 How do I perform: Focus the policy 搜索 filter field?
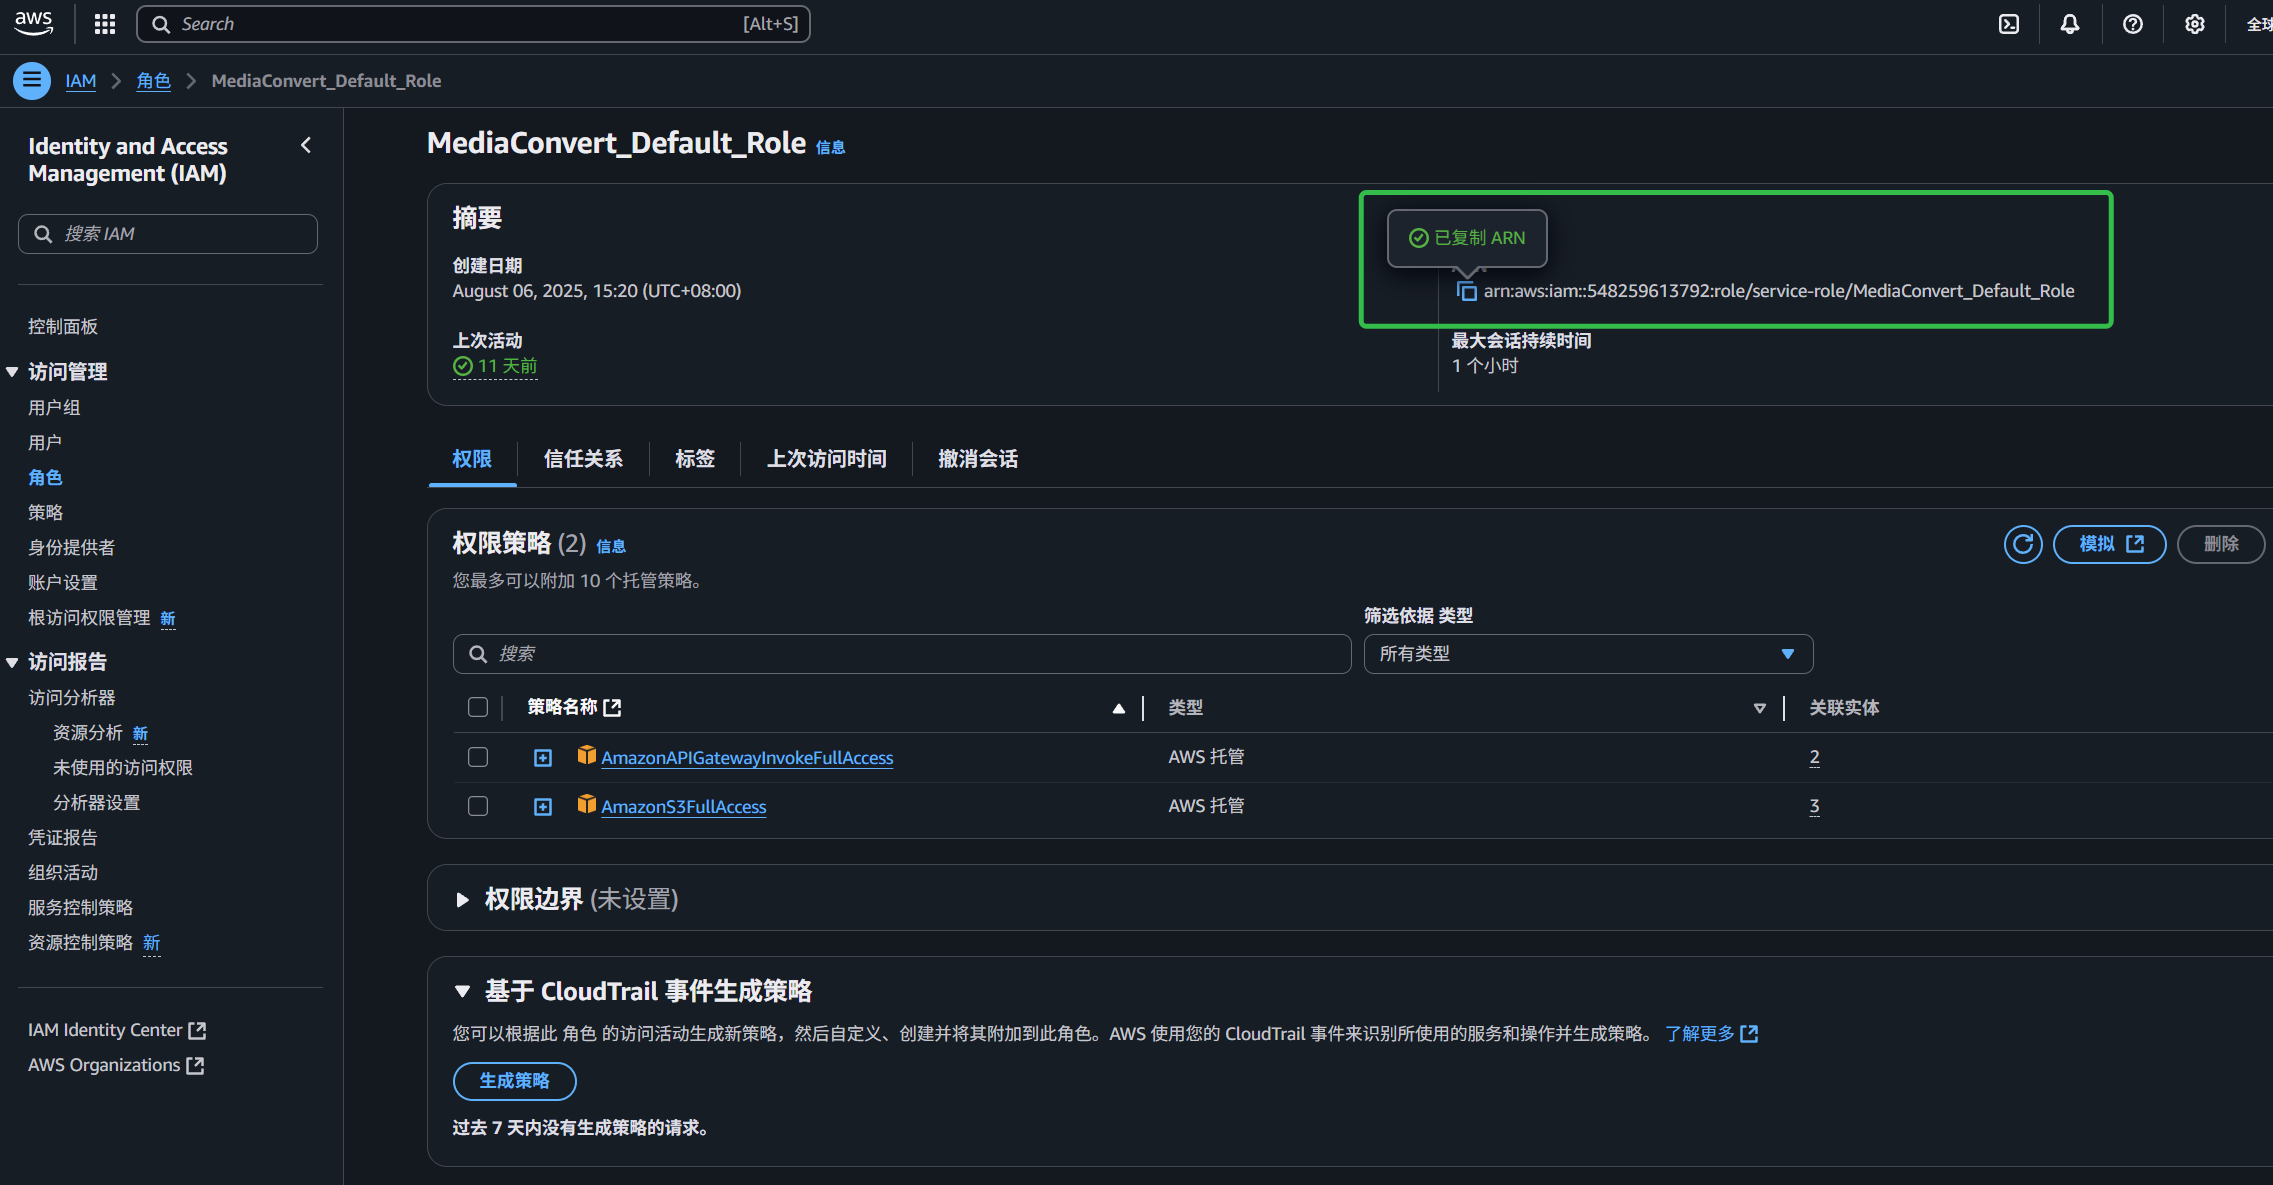click(902, 654)
